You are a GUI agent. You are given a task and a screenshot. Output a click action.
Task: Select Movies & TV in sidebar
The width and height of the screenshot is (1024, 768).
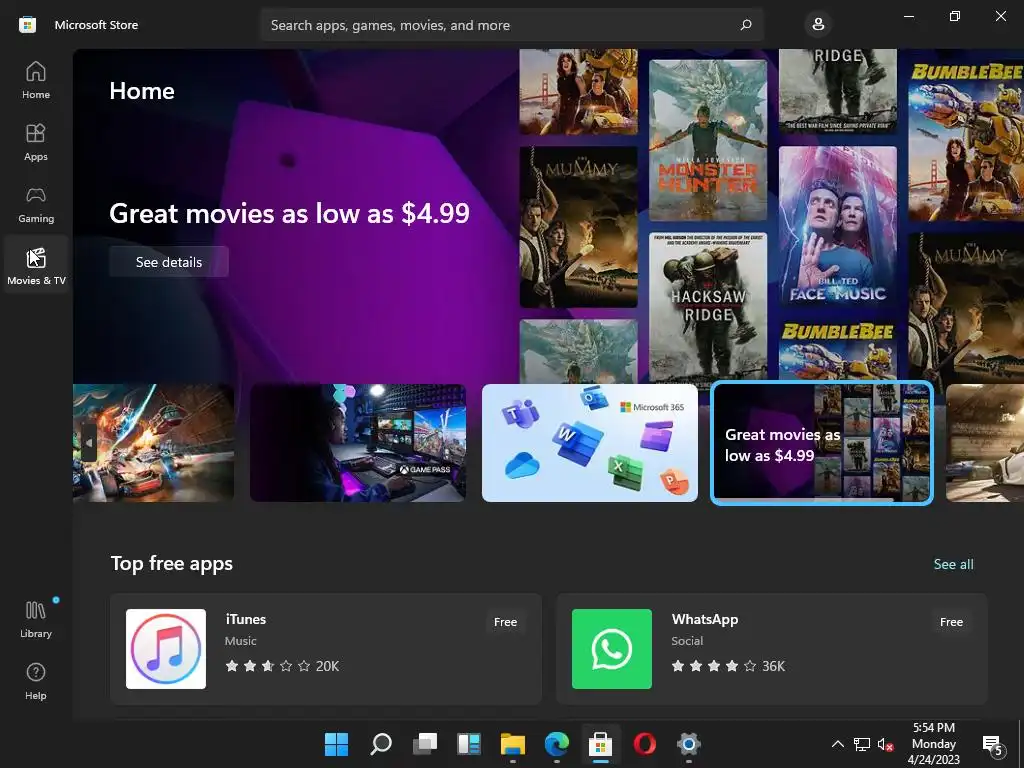coord(36,266)
